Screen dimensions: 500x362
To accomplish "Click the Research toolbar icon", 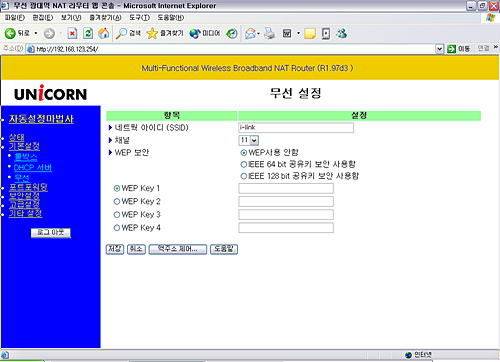I will coord(326,33).
